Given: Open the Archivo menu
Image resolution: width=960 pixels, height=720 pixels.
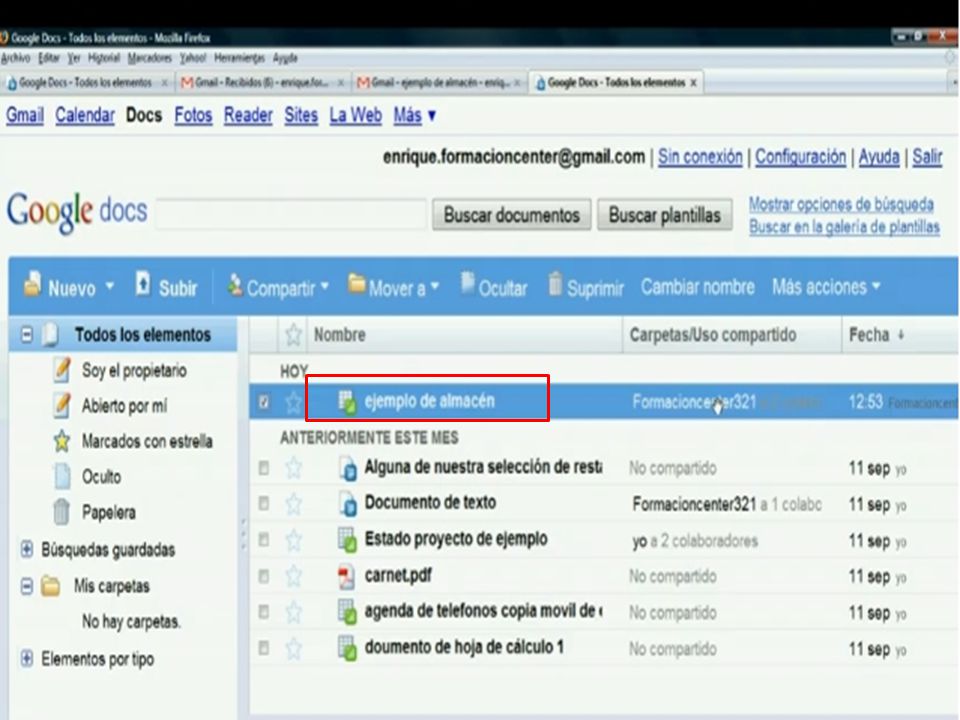Looking at the screenshot, I should click(15, 58).
